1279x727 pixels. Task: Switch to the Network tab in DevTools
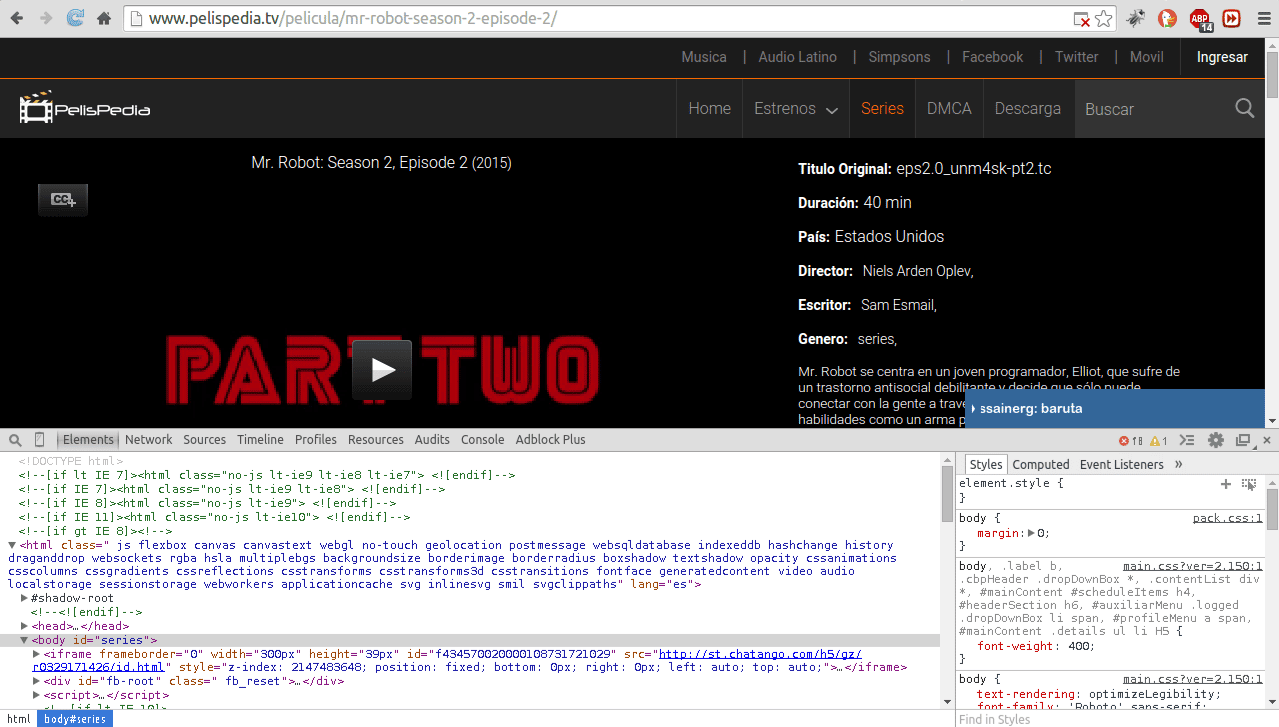click(148, 440)
